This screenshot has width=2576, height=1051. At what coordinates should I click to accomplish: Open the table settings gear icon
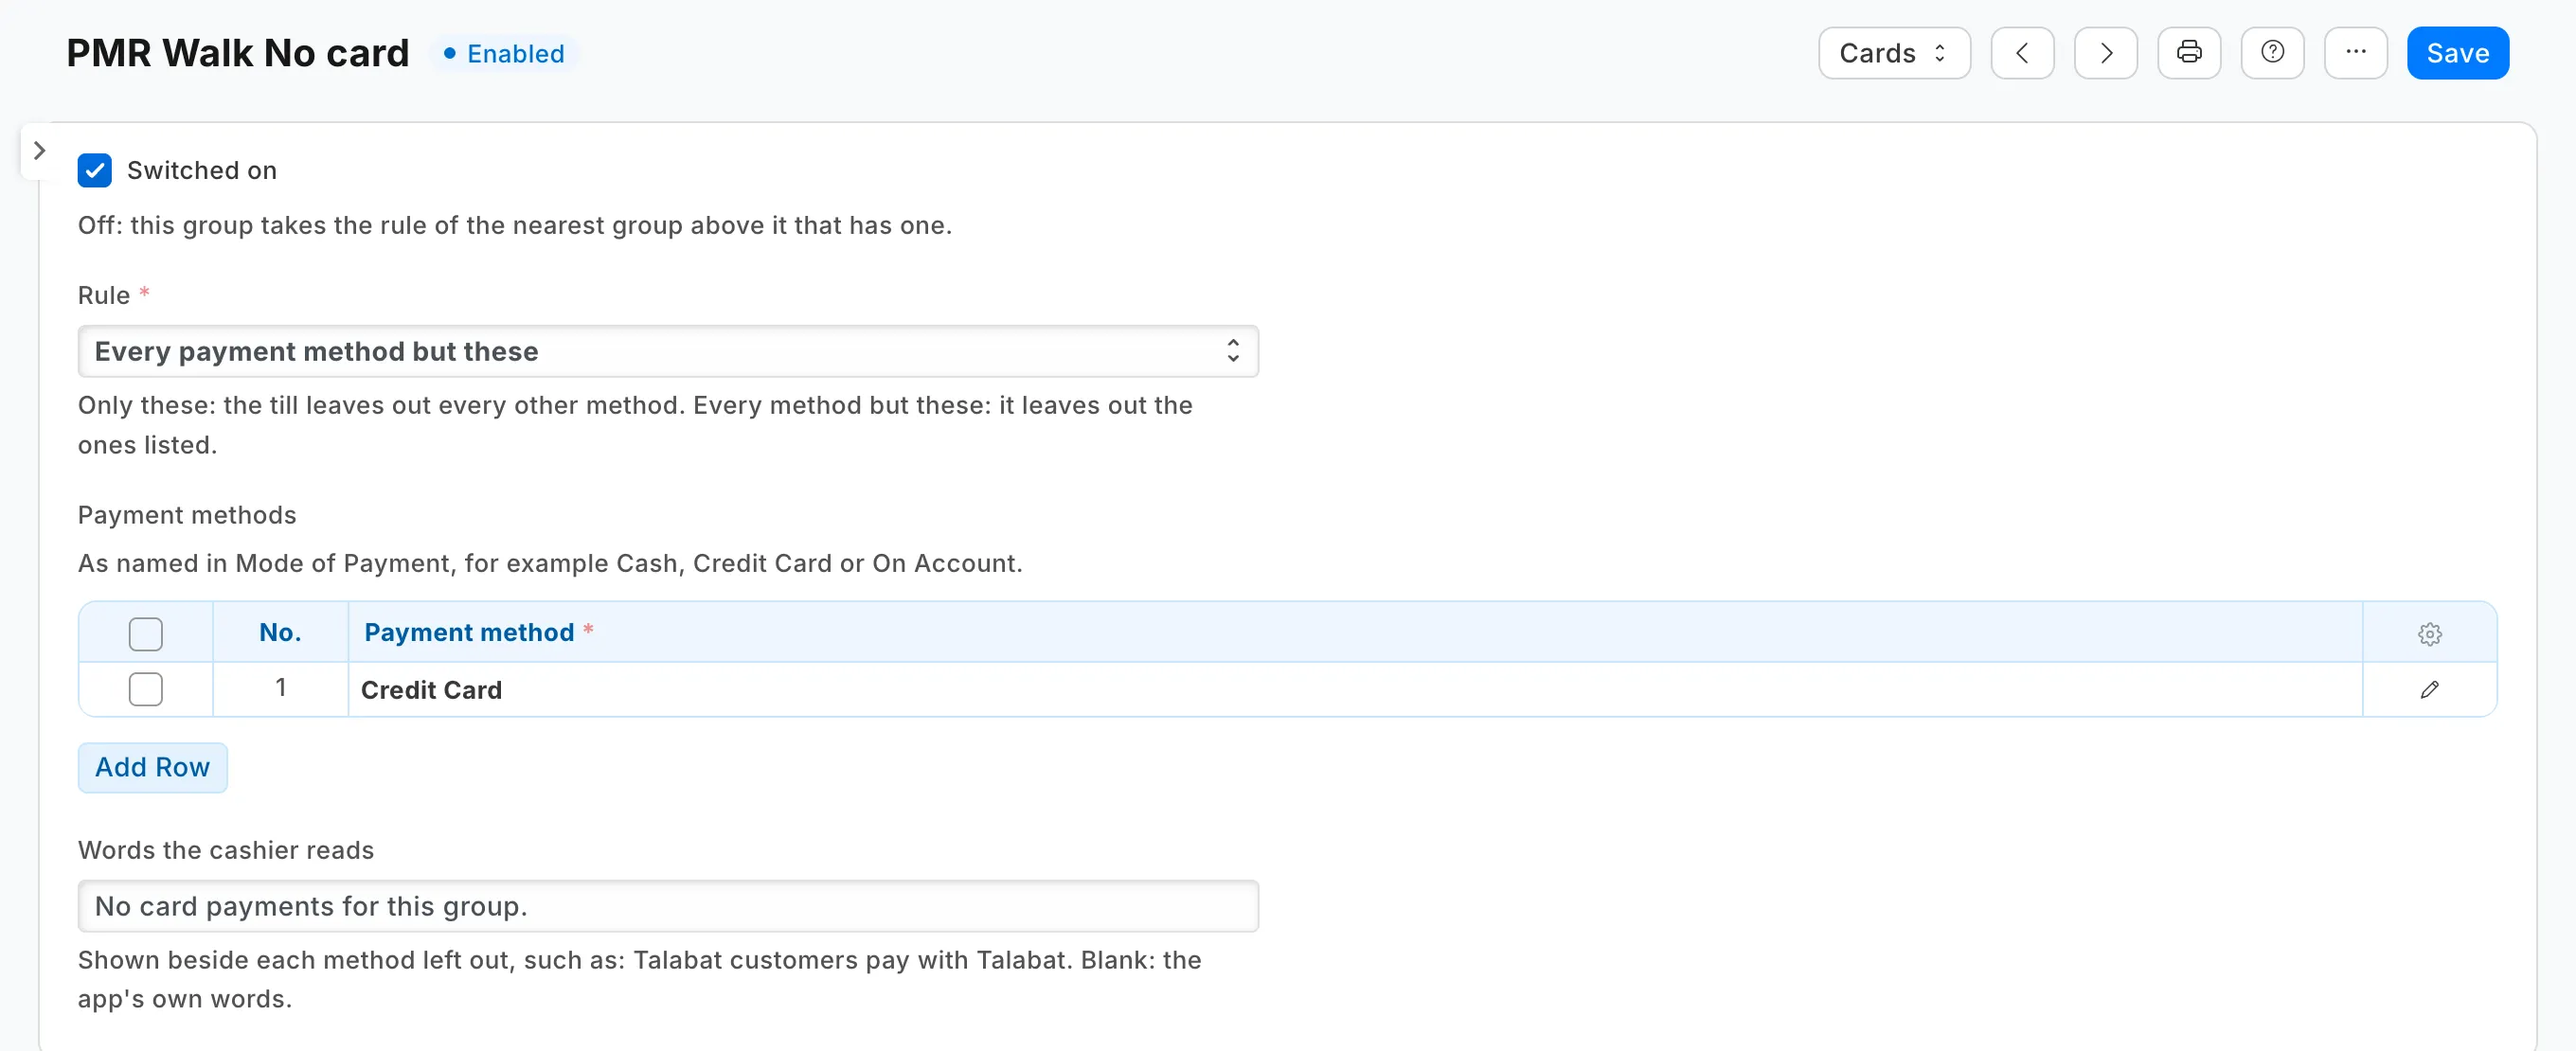point(2429,633)
